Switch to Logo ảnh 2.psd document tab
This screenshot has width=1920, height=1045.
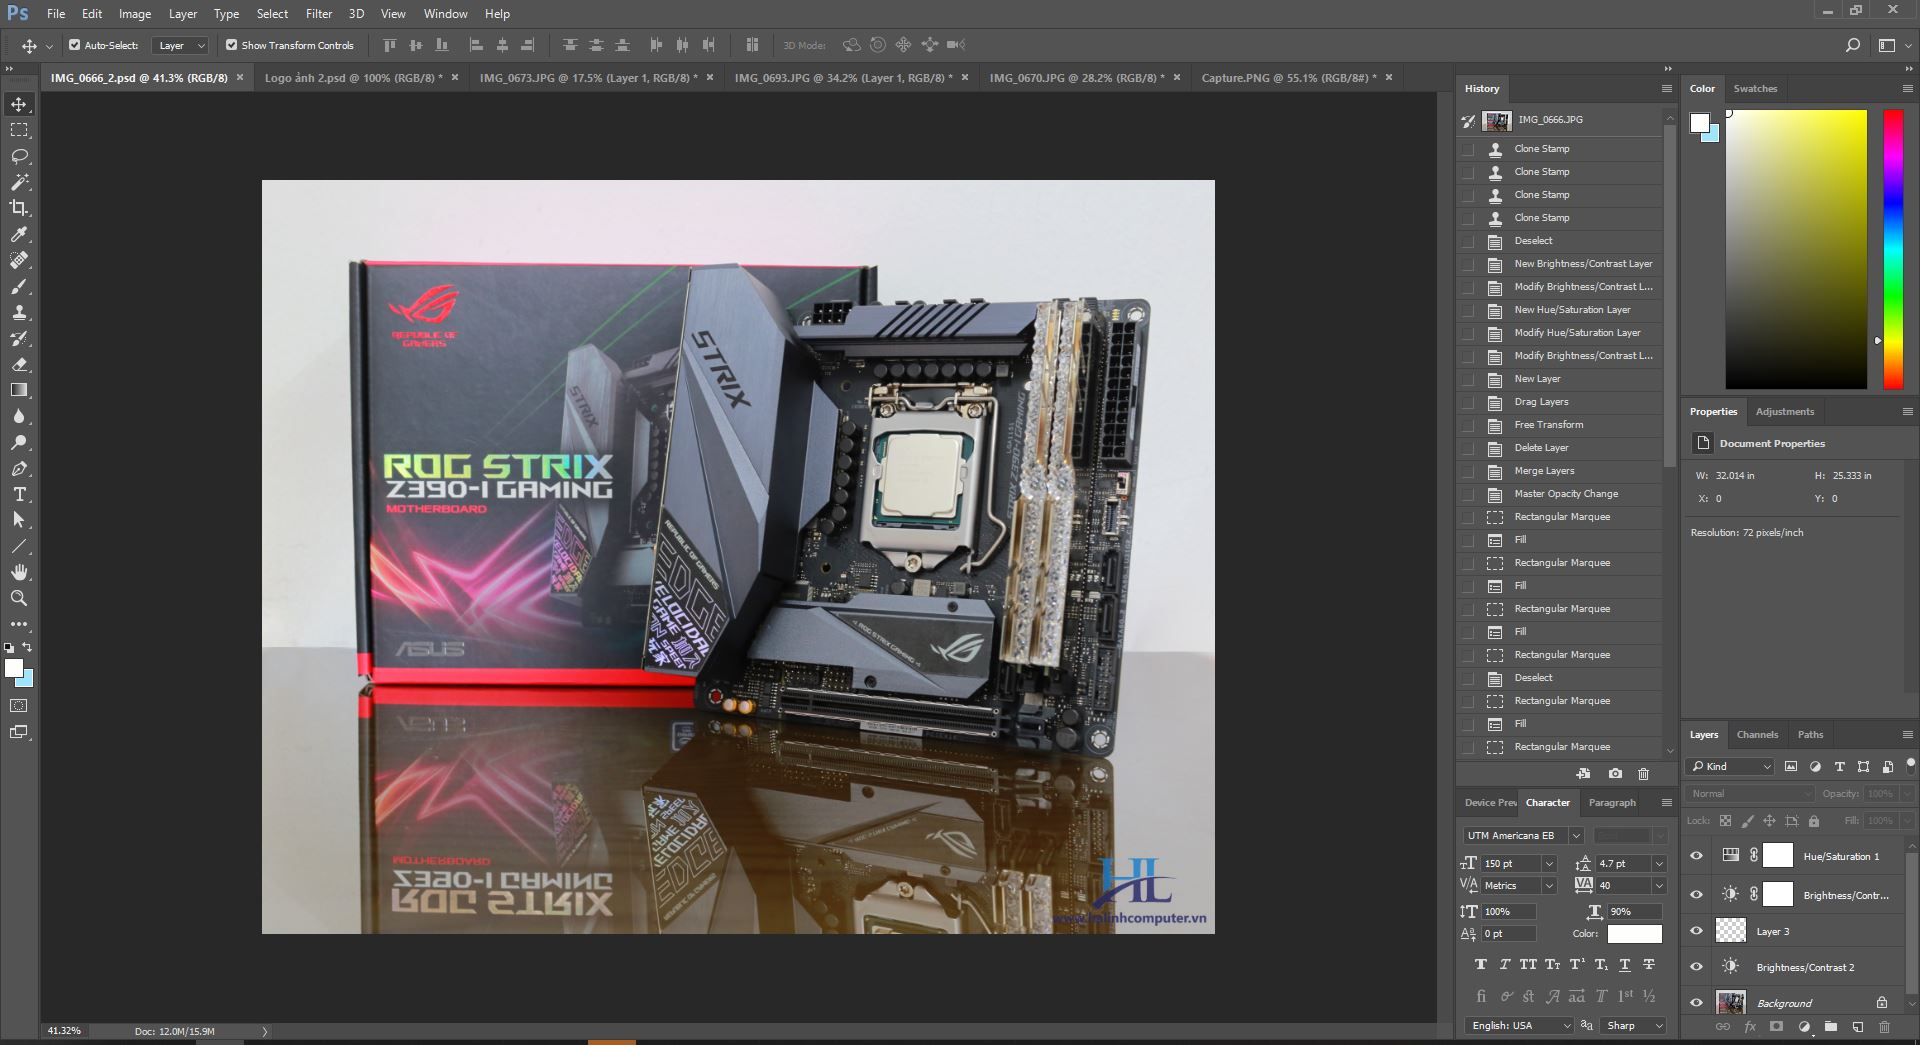[353, 78]
